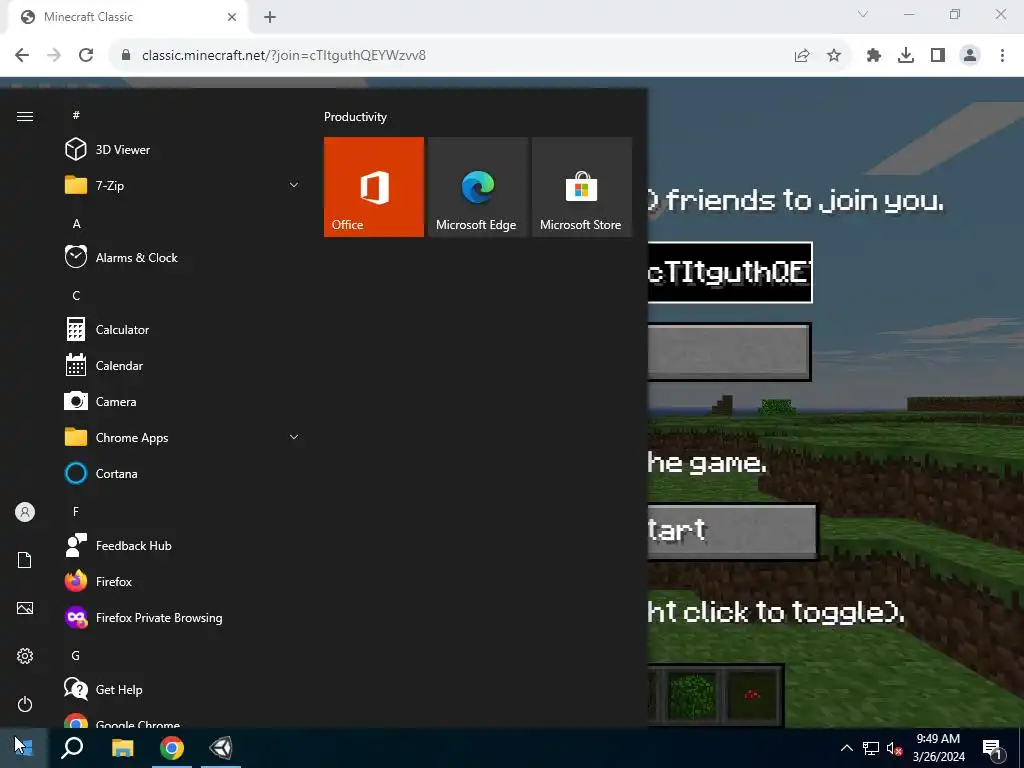The image size is (1024, 768).
Task: Open File Explorer from the taskbar
Action: [x=123, y=748]
